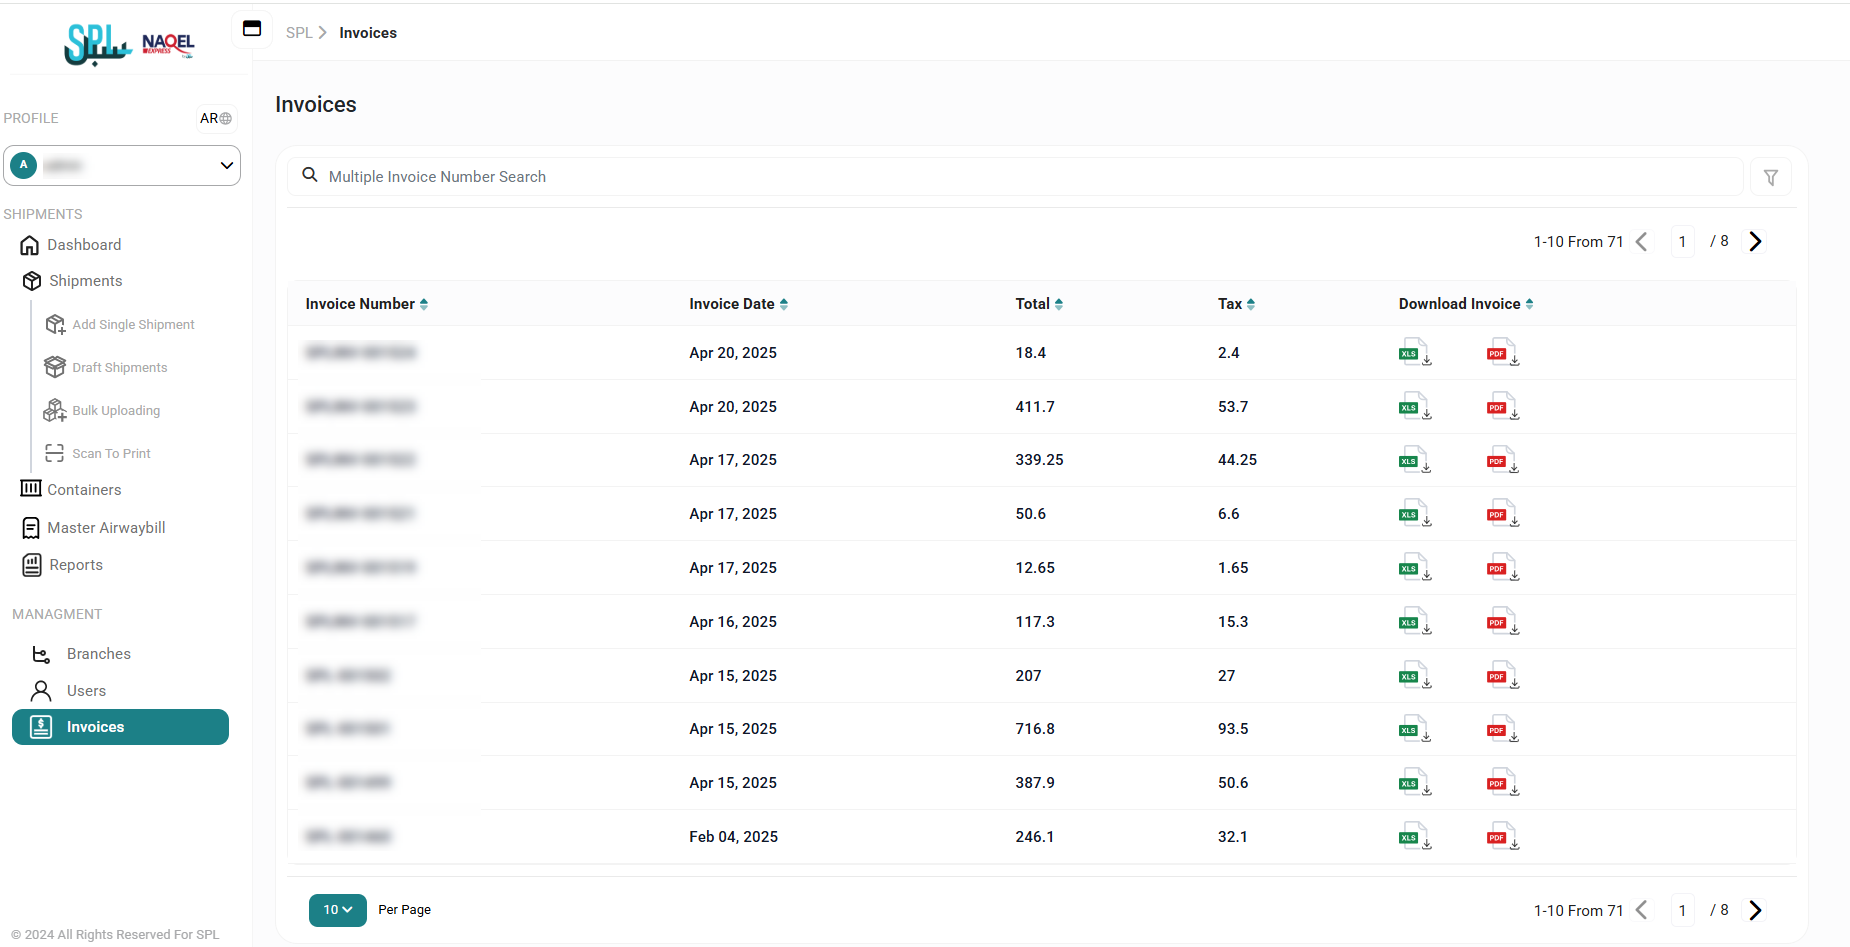Open Add Single Shipment link

click(133, 325)
